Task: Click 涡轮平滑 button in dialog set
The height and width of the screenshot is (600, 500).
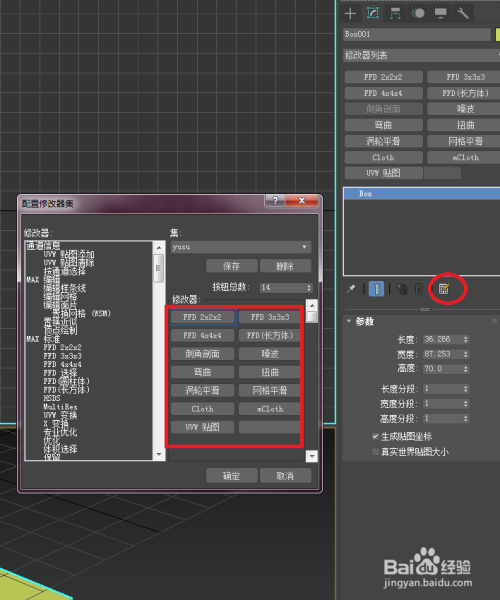Action: point(202,391)
